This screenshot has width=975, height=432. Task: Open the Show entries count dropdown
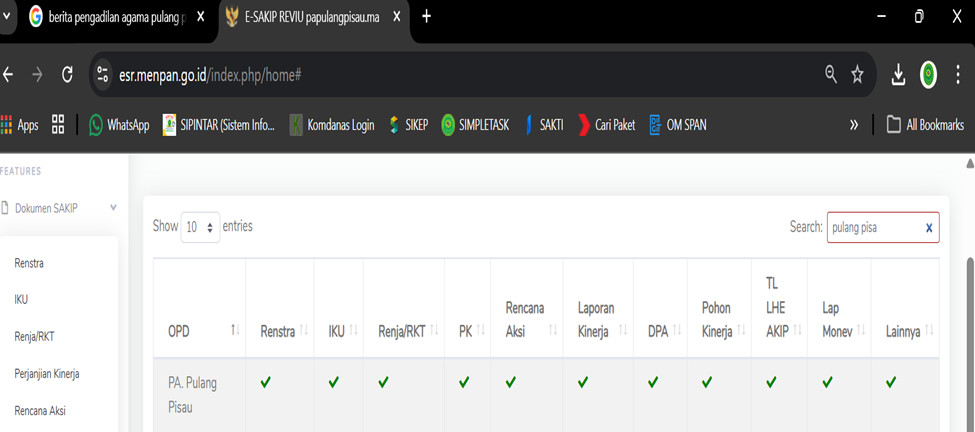click(200, 227)
